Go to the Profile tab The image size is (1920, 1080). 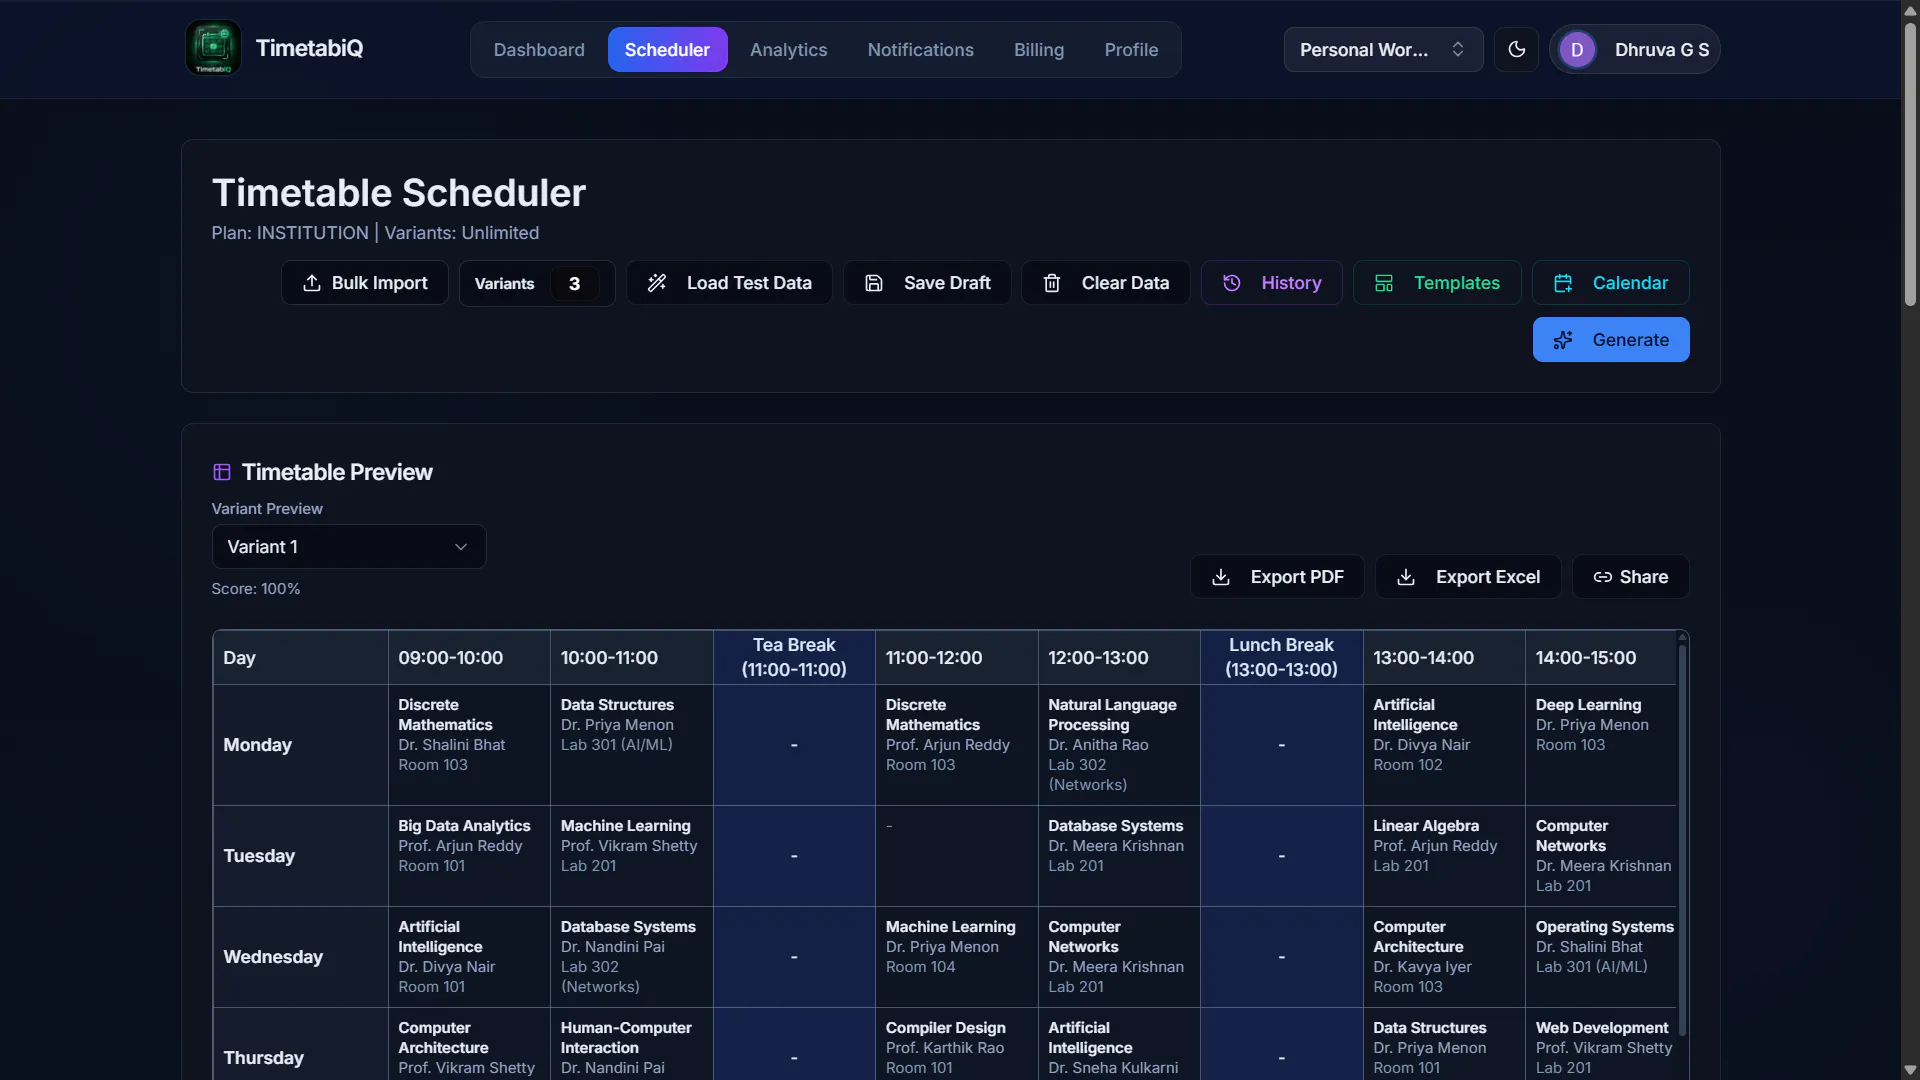click(1131, 49)
